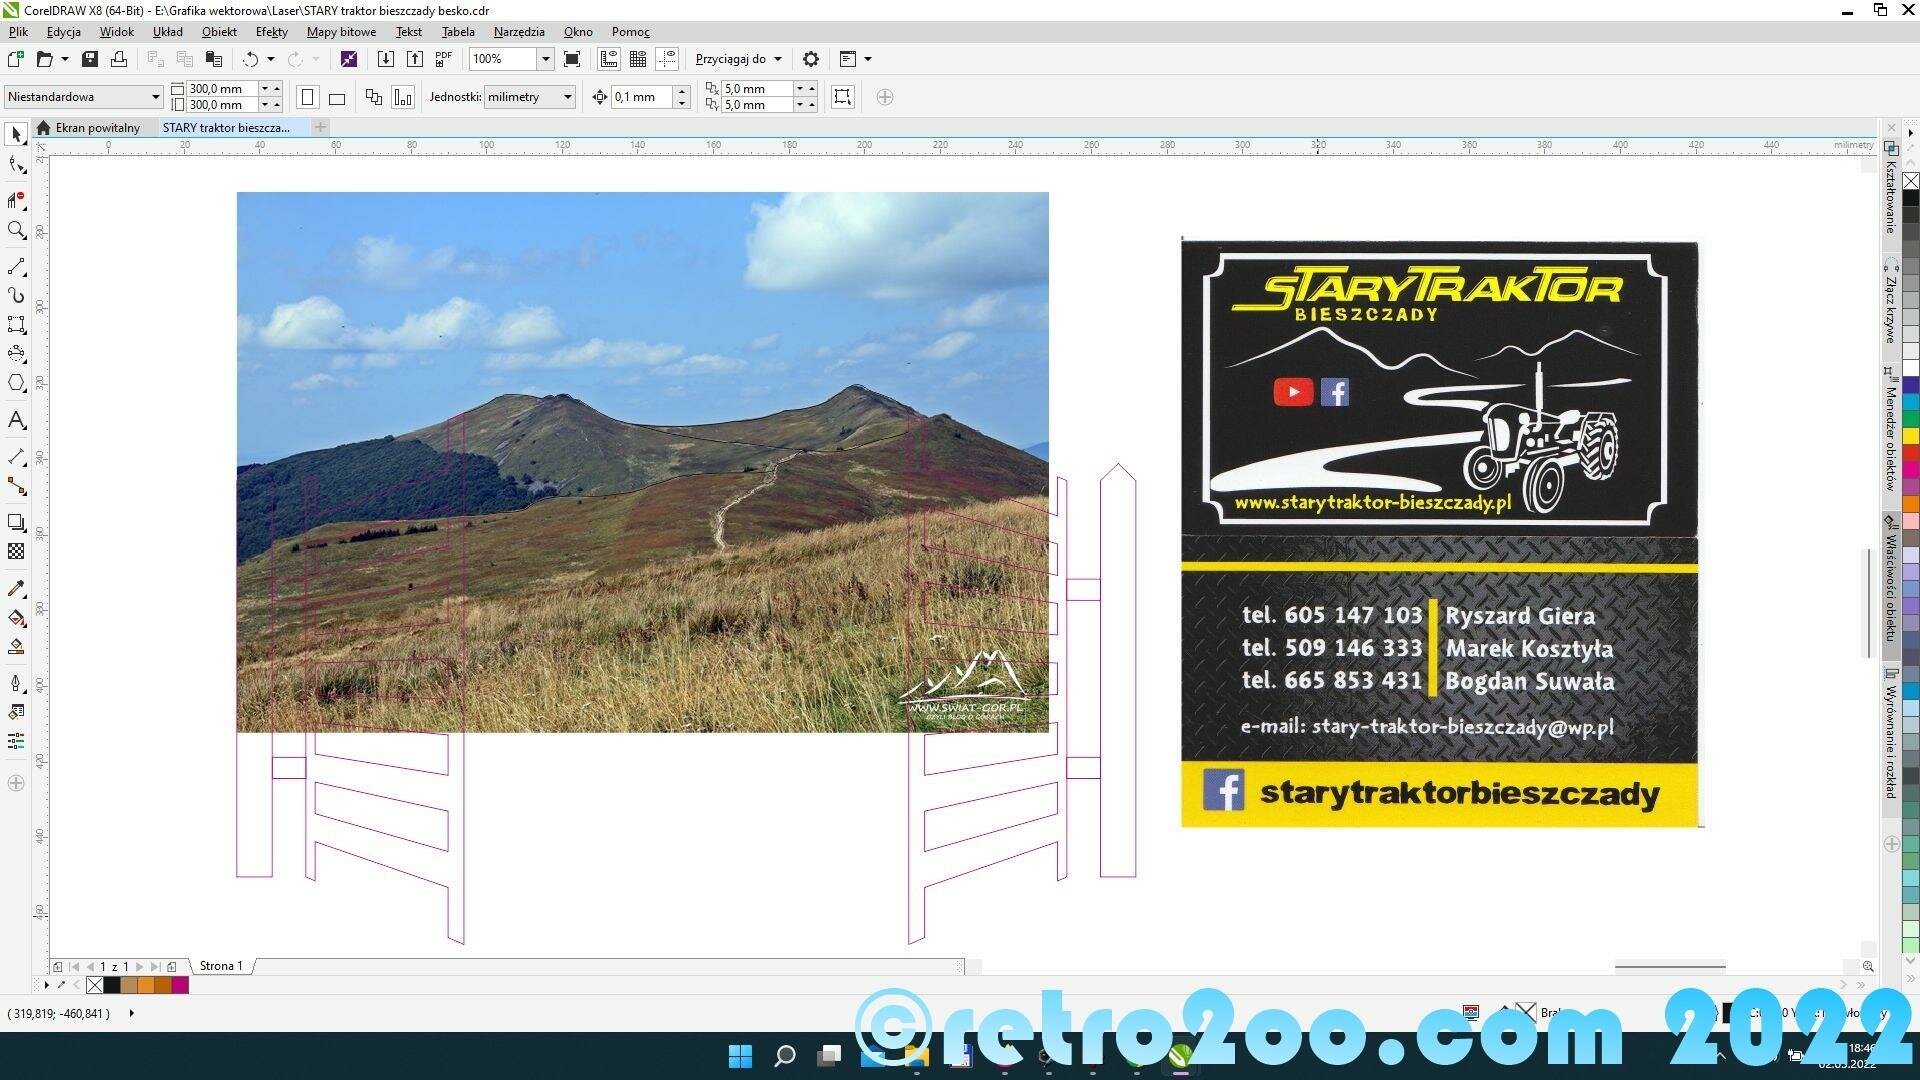Switch page to landscape orientation
The image size is (1920, 1080).
[337, 98]
